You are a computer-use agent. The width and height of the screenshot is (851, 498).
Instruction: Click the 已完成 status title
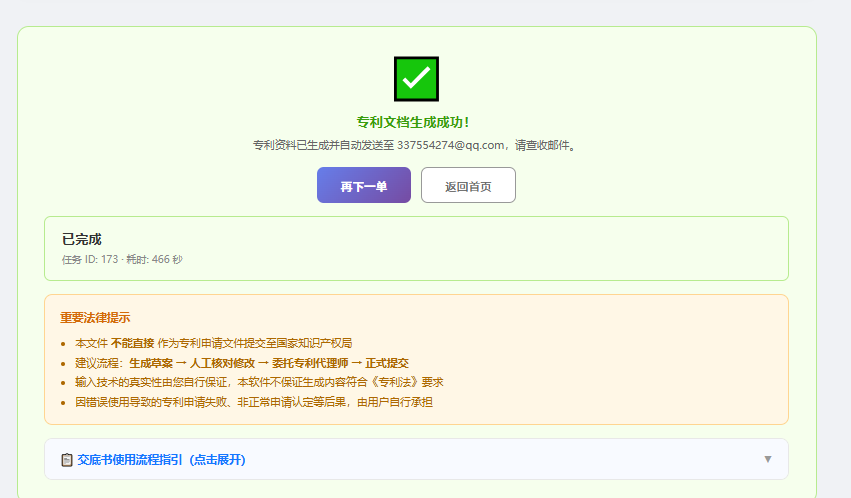(82, 239)
